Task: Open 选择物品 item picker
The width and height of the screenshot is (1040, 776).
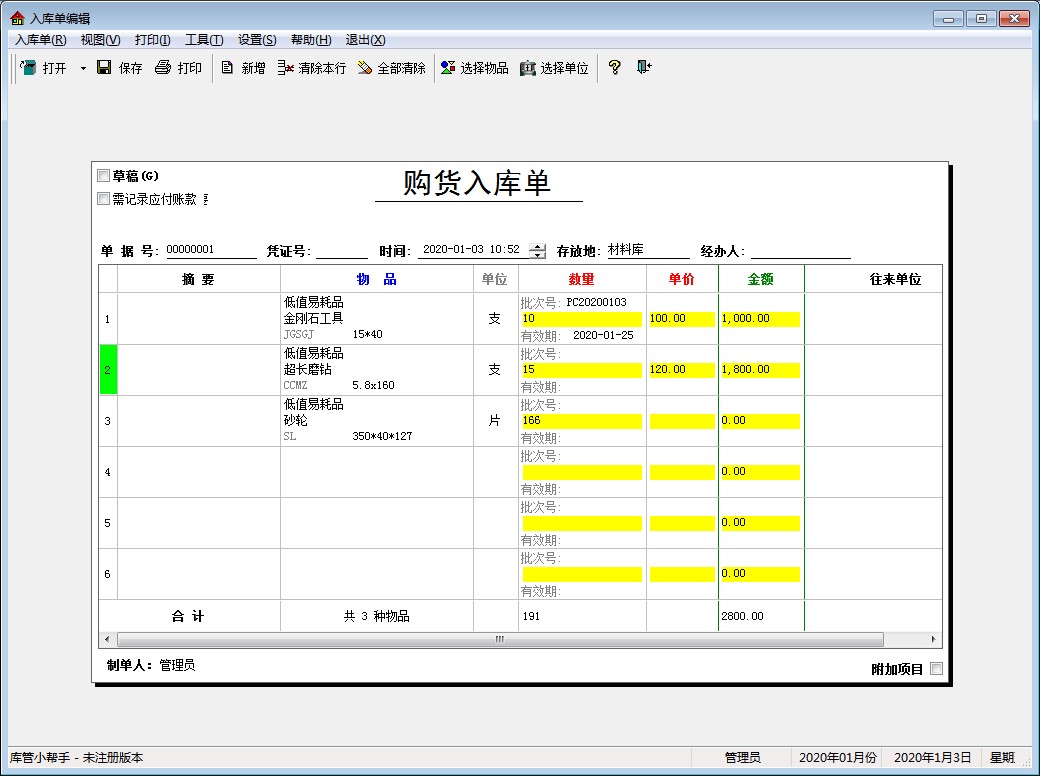Action: click(x=448, y=68)
